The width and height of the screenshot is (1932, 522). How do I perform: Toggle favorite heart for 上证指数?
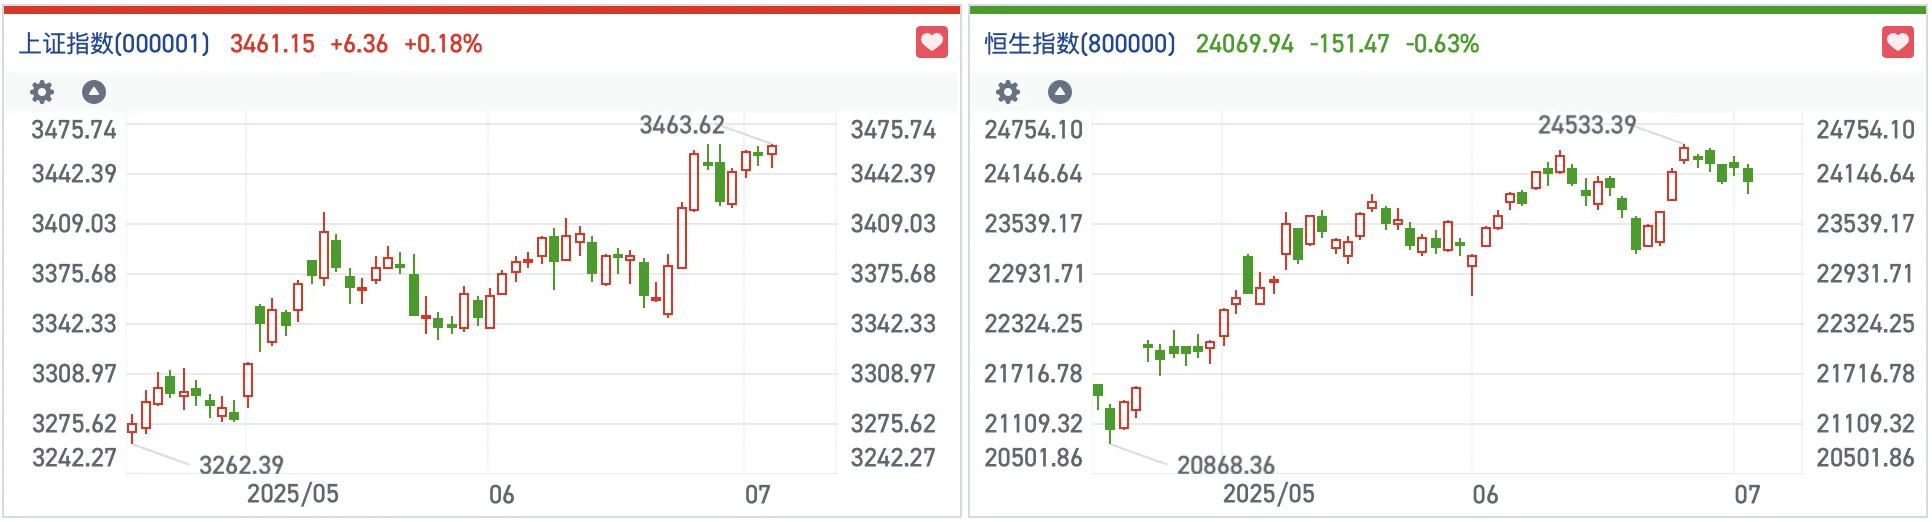[931, 43]
